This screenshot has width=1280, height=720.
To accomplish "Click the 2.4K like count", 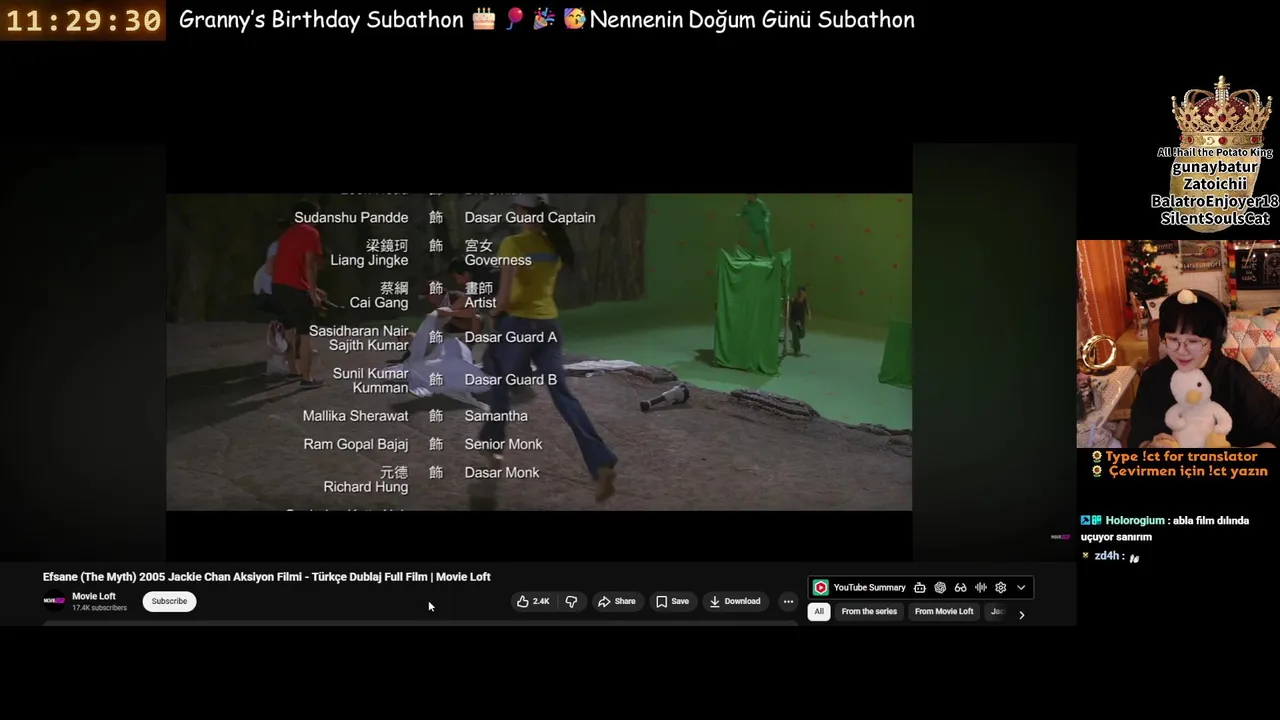I will [541, 601].
